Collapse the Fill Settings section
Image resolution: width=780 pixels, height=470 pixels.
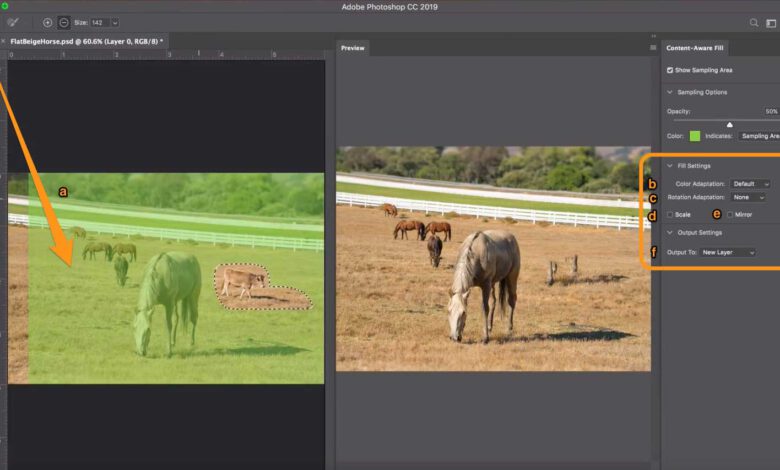click(670, 166)
